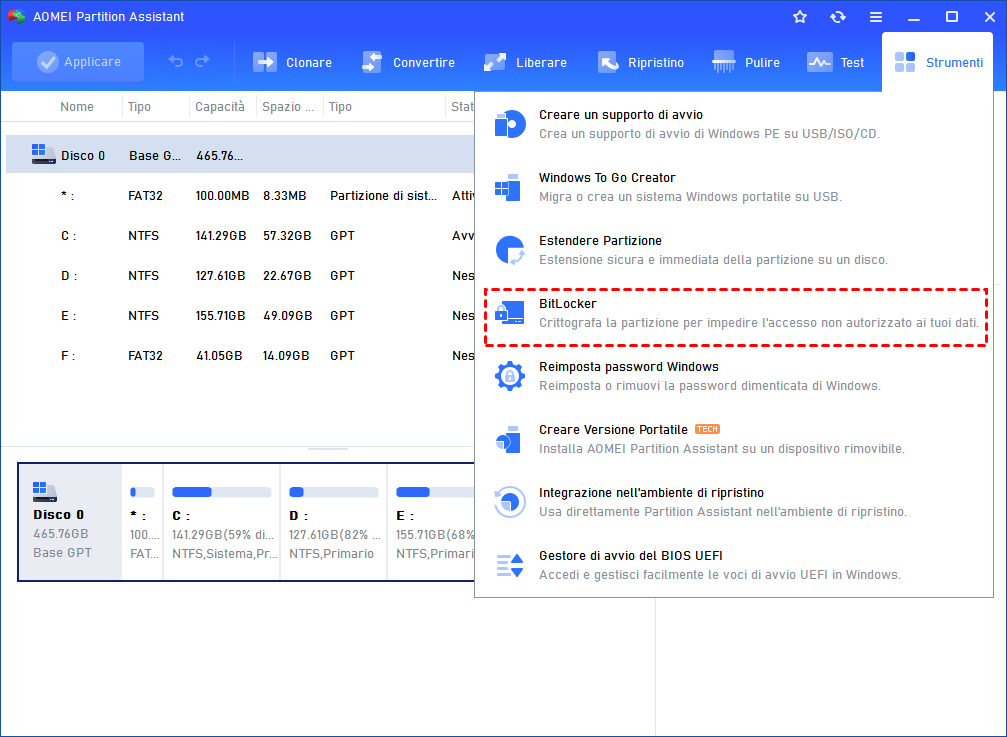The height and width of the screenshot is (737, 1007).
Task: Choose BitLocker menu entry
Action: pos(735,317)
